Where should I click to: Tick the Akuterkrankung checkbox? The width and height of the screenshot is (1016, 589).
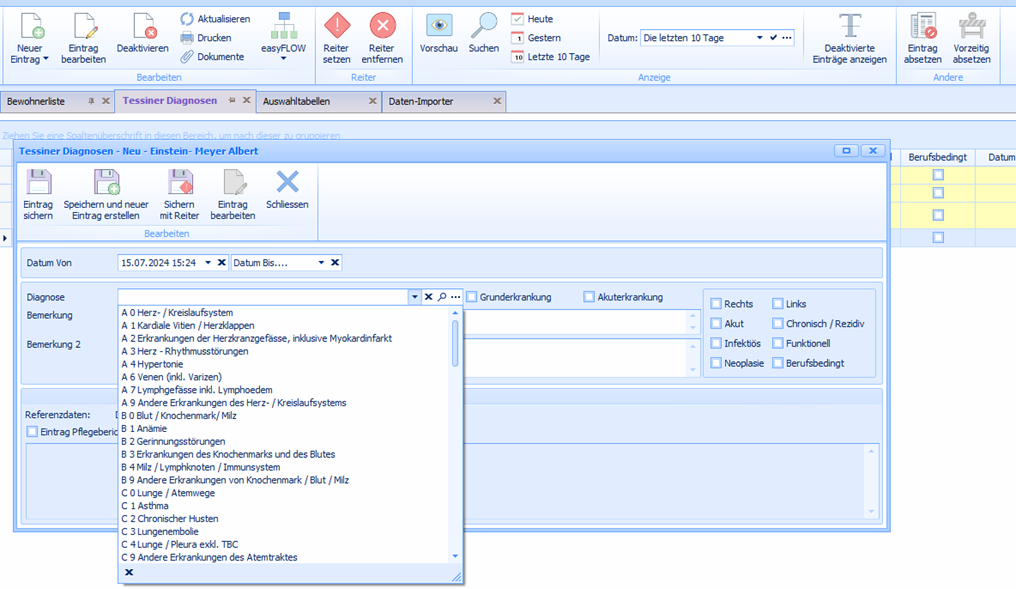point(589,297)
